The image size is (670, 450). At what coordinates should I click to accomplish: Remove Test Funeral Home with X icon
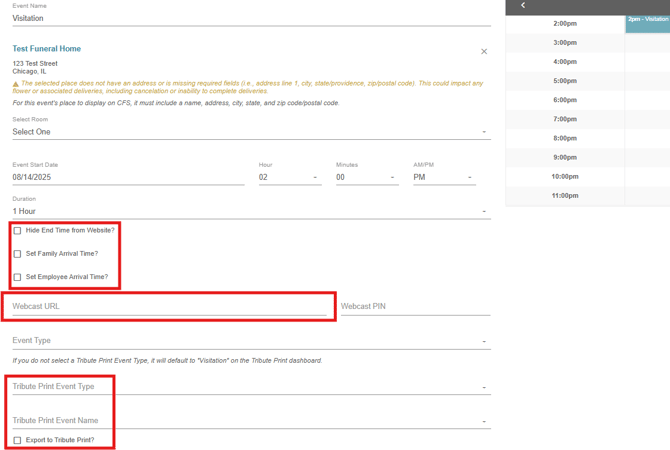(484, 51)
